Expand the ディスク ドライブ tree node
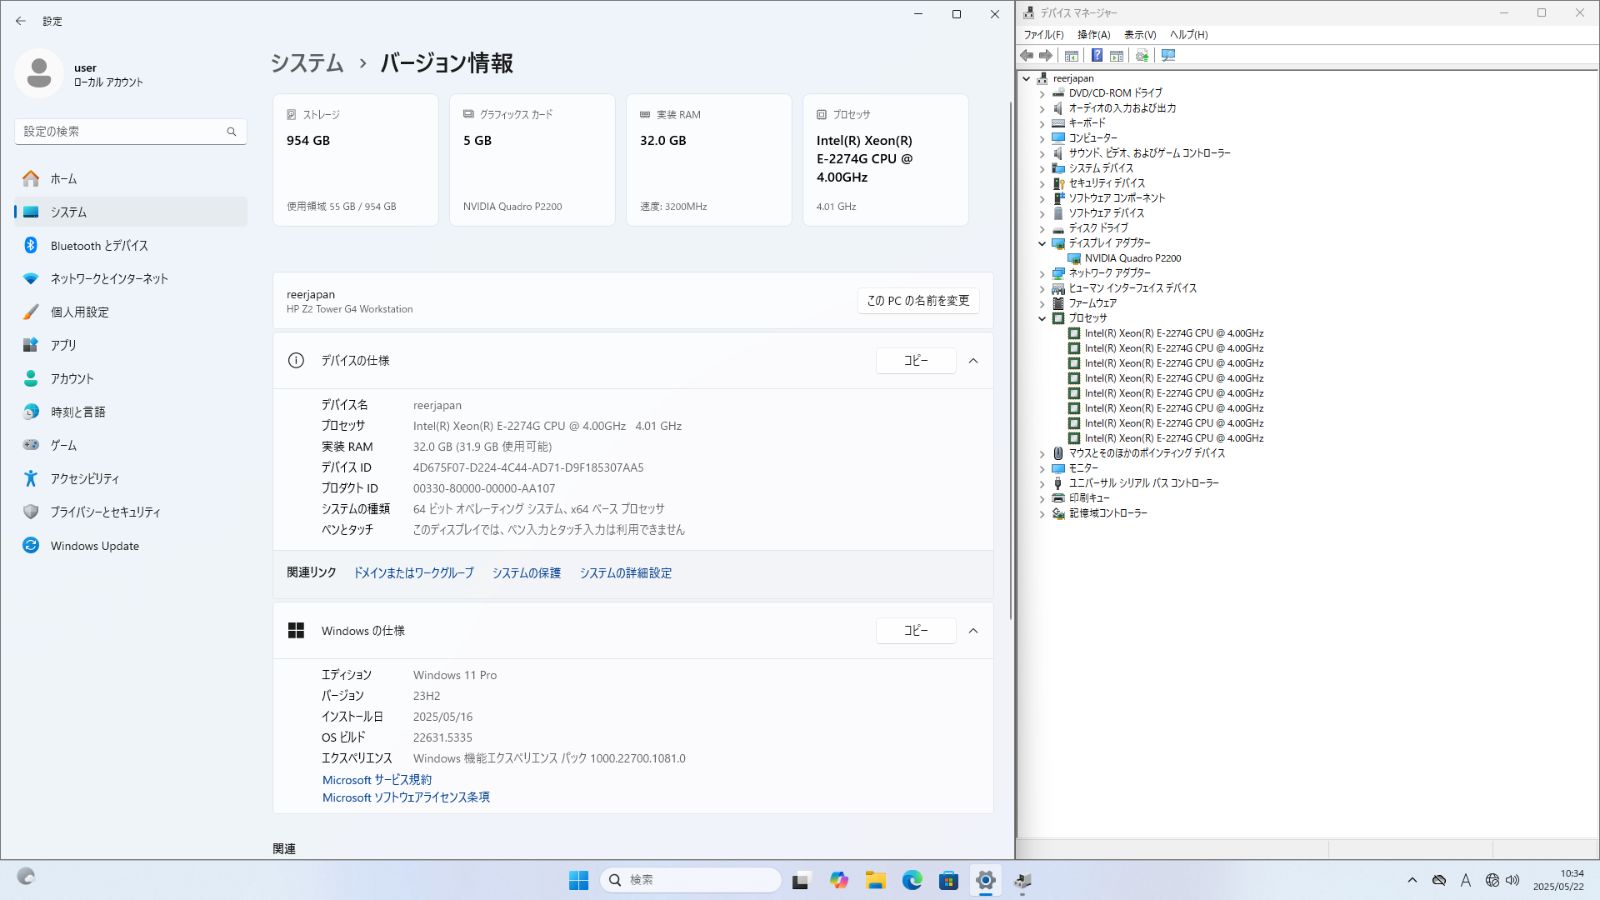1600x900 pixels. click(x=1042, y=228)
